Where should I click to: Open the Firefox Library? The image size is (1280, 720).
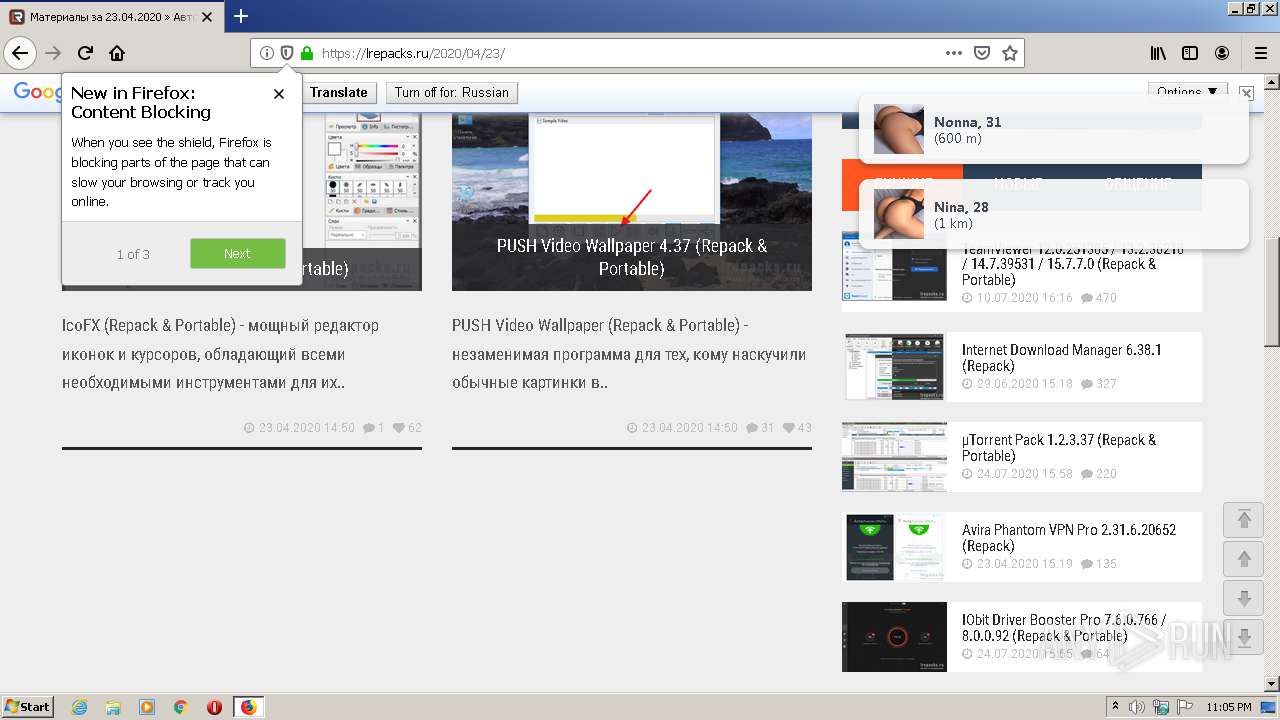[x=1158, y=53]
